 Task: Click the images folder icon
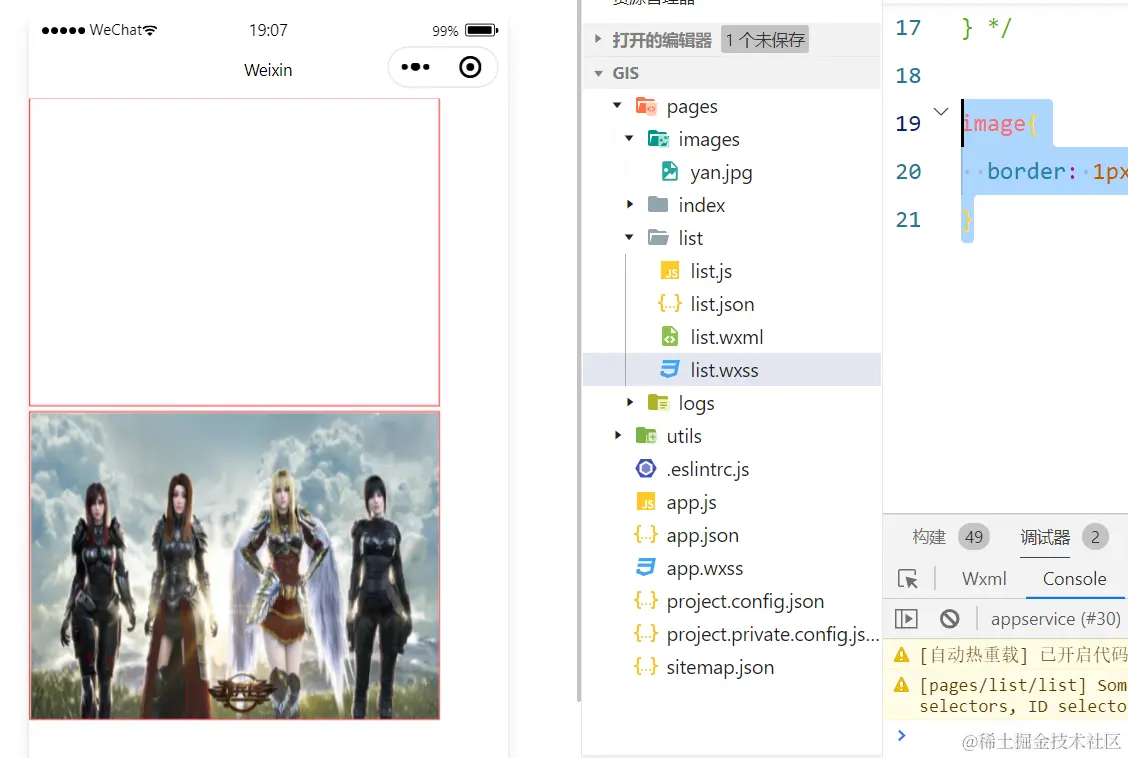pos(658,139)
